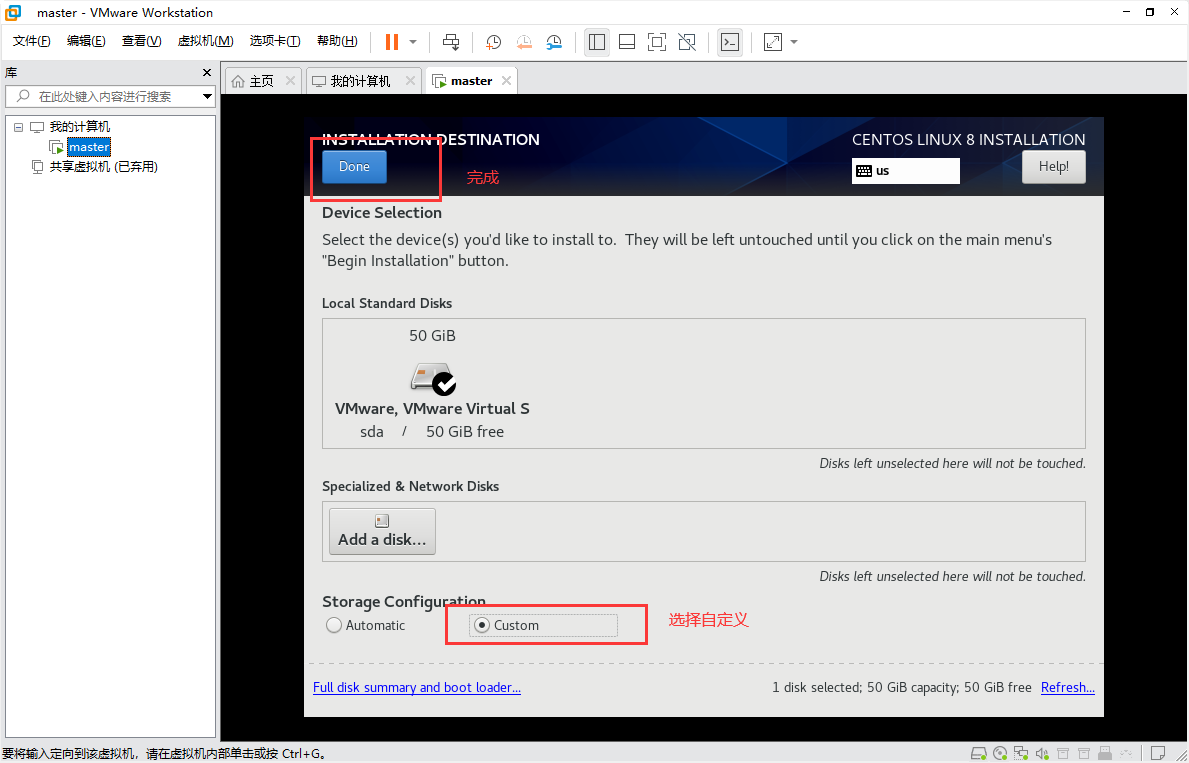The width and height of the screenshot is (1189, 763).
Task: Open the 虚拟机(M) menu
Action: click(x=205, y=41)
